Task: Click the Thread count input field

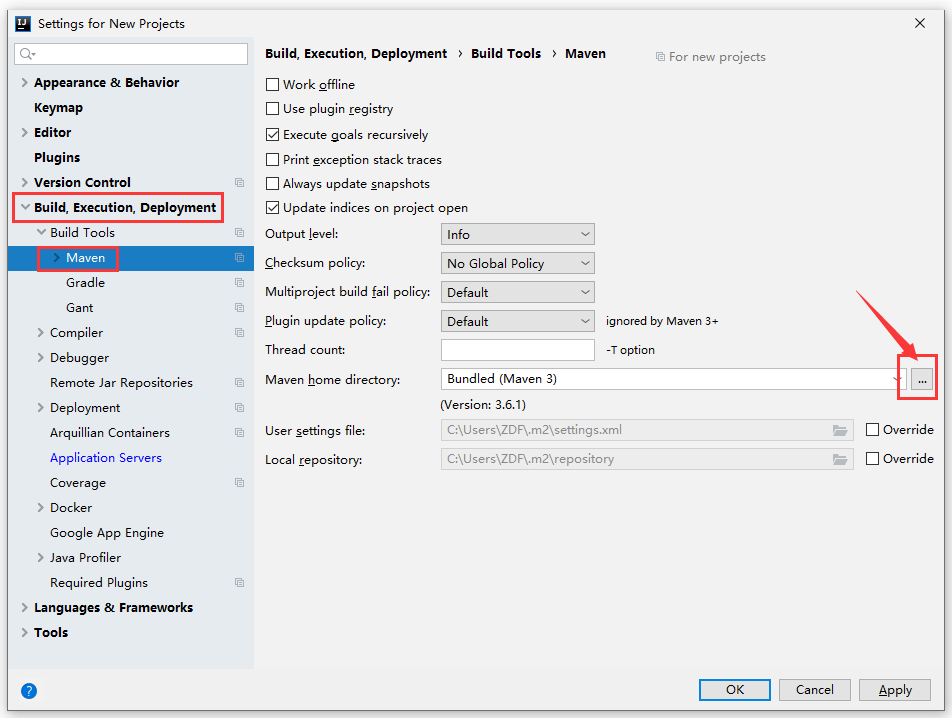Action: coord(517,350)
